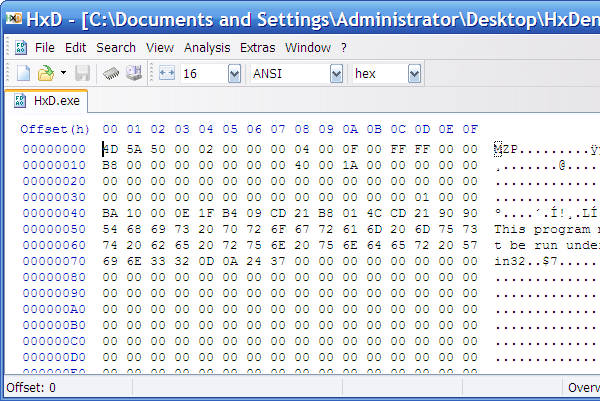This screenshot has width=600, height=401.
Task: Click the Open disk icon
Action: (134, 73)
